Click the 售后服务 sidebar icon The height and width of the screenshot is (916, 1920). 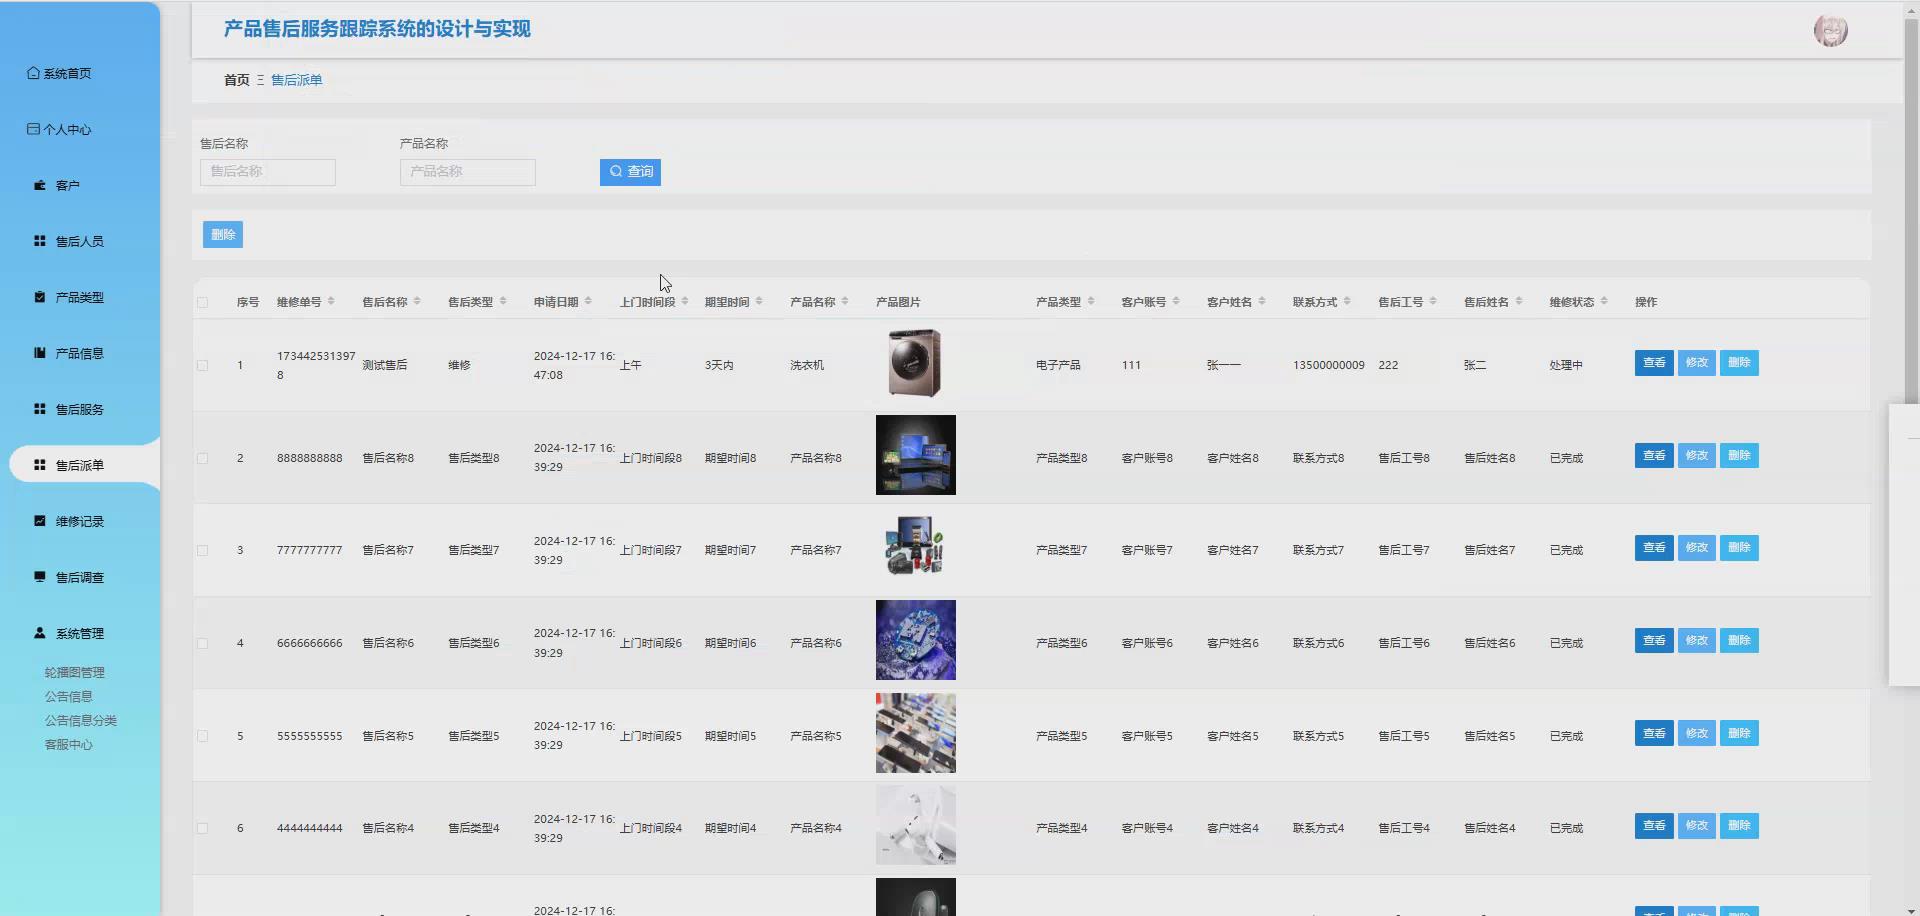pos(40,409)
